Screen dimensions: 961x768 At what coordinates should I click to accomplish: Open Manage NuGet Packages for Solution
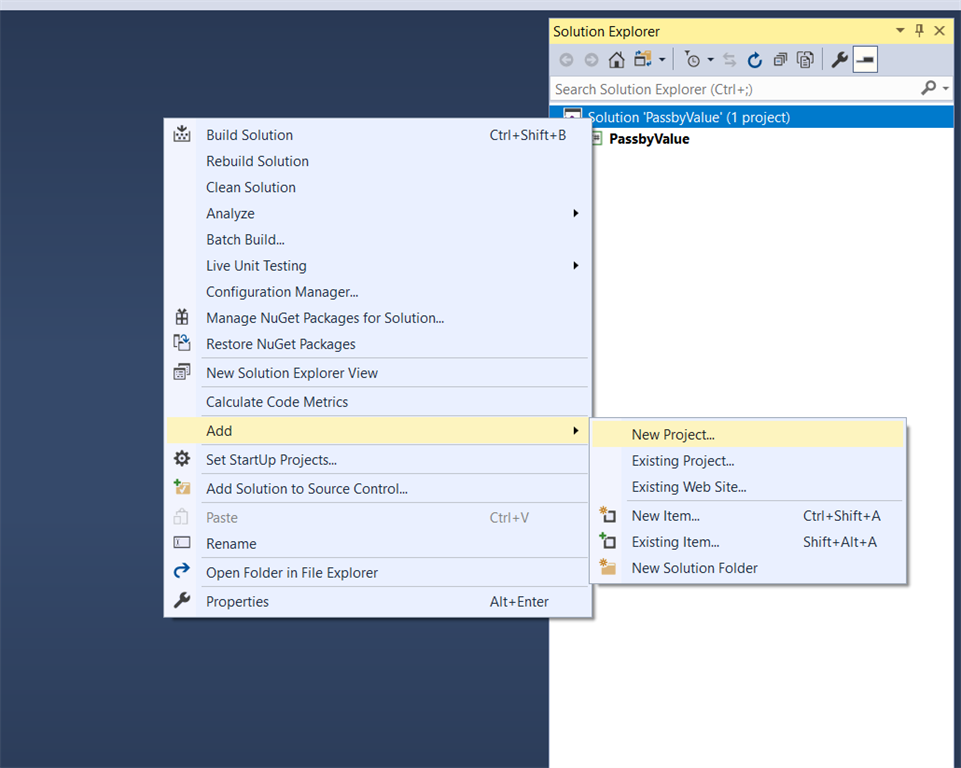point(378,318)
